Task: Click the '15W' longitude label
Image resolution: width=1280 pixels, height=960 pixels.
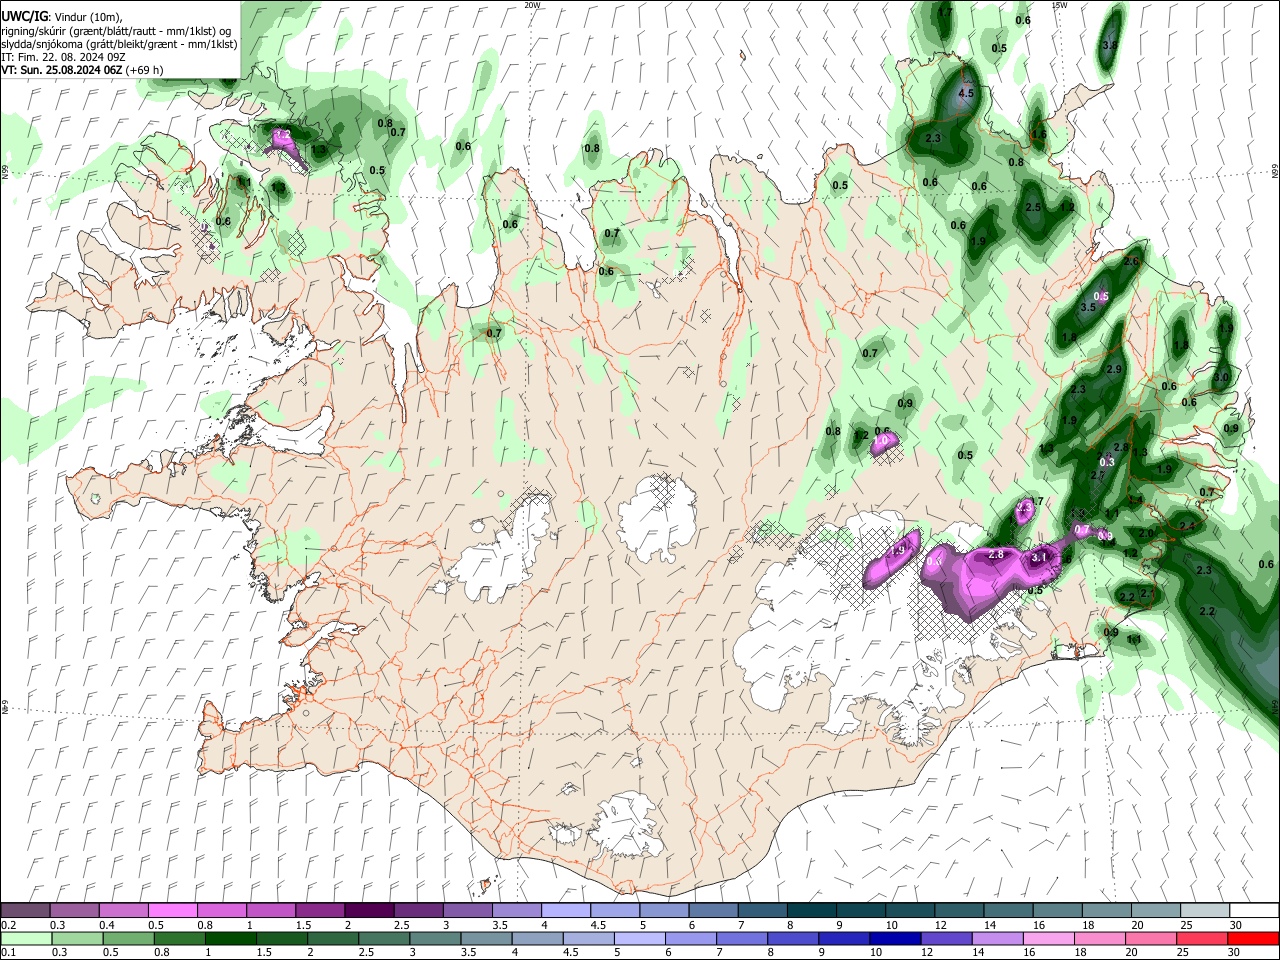Action: (x=1060, y=5)
